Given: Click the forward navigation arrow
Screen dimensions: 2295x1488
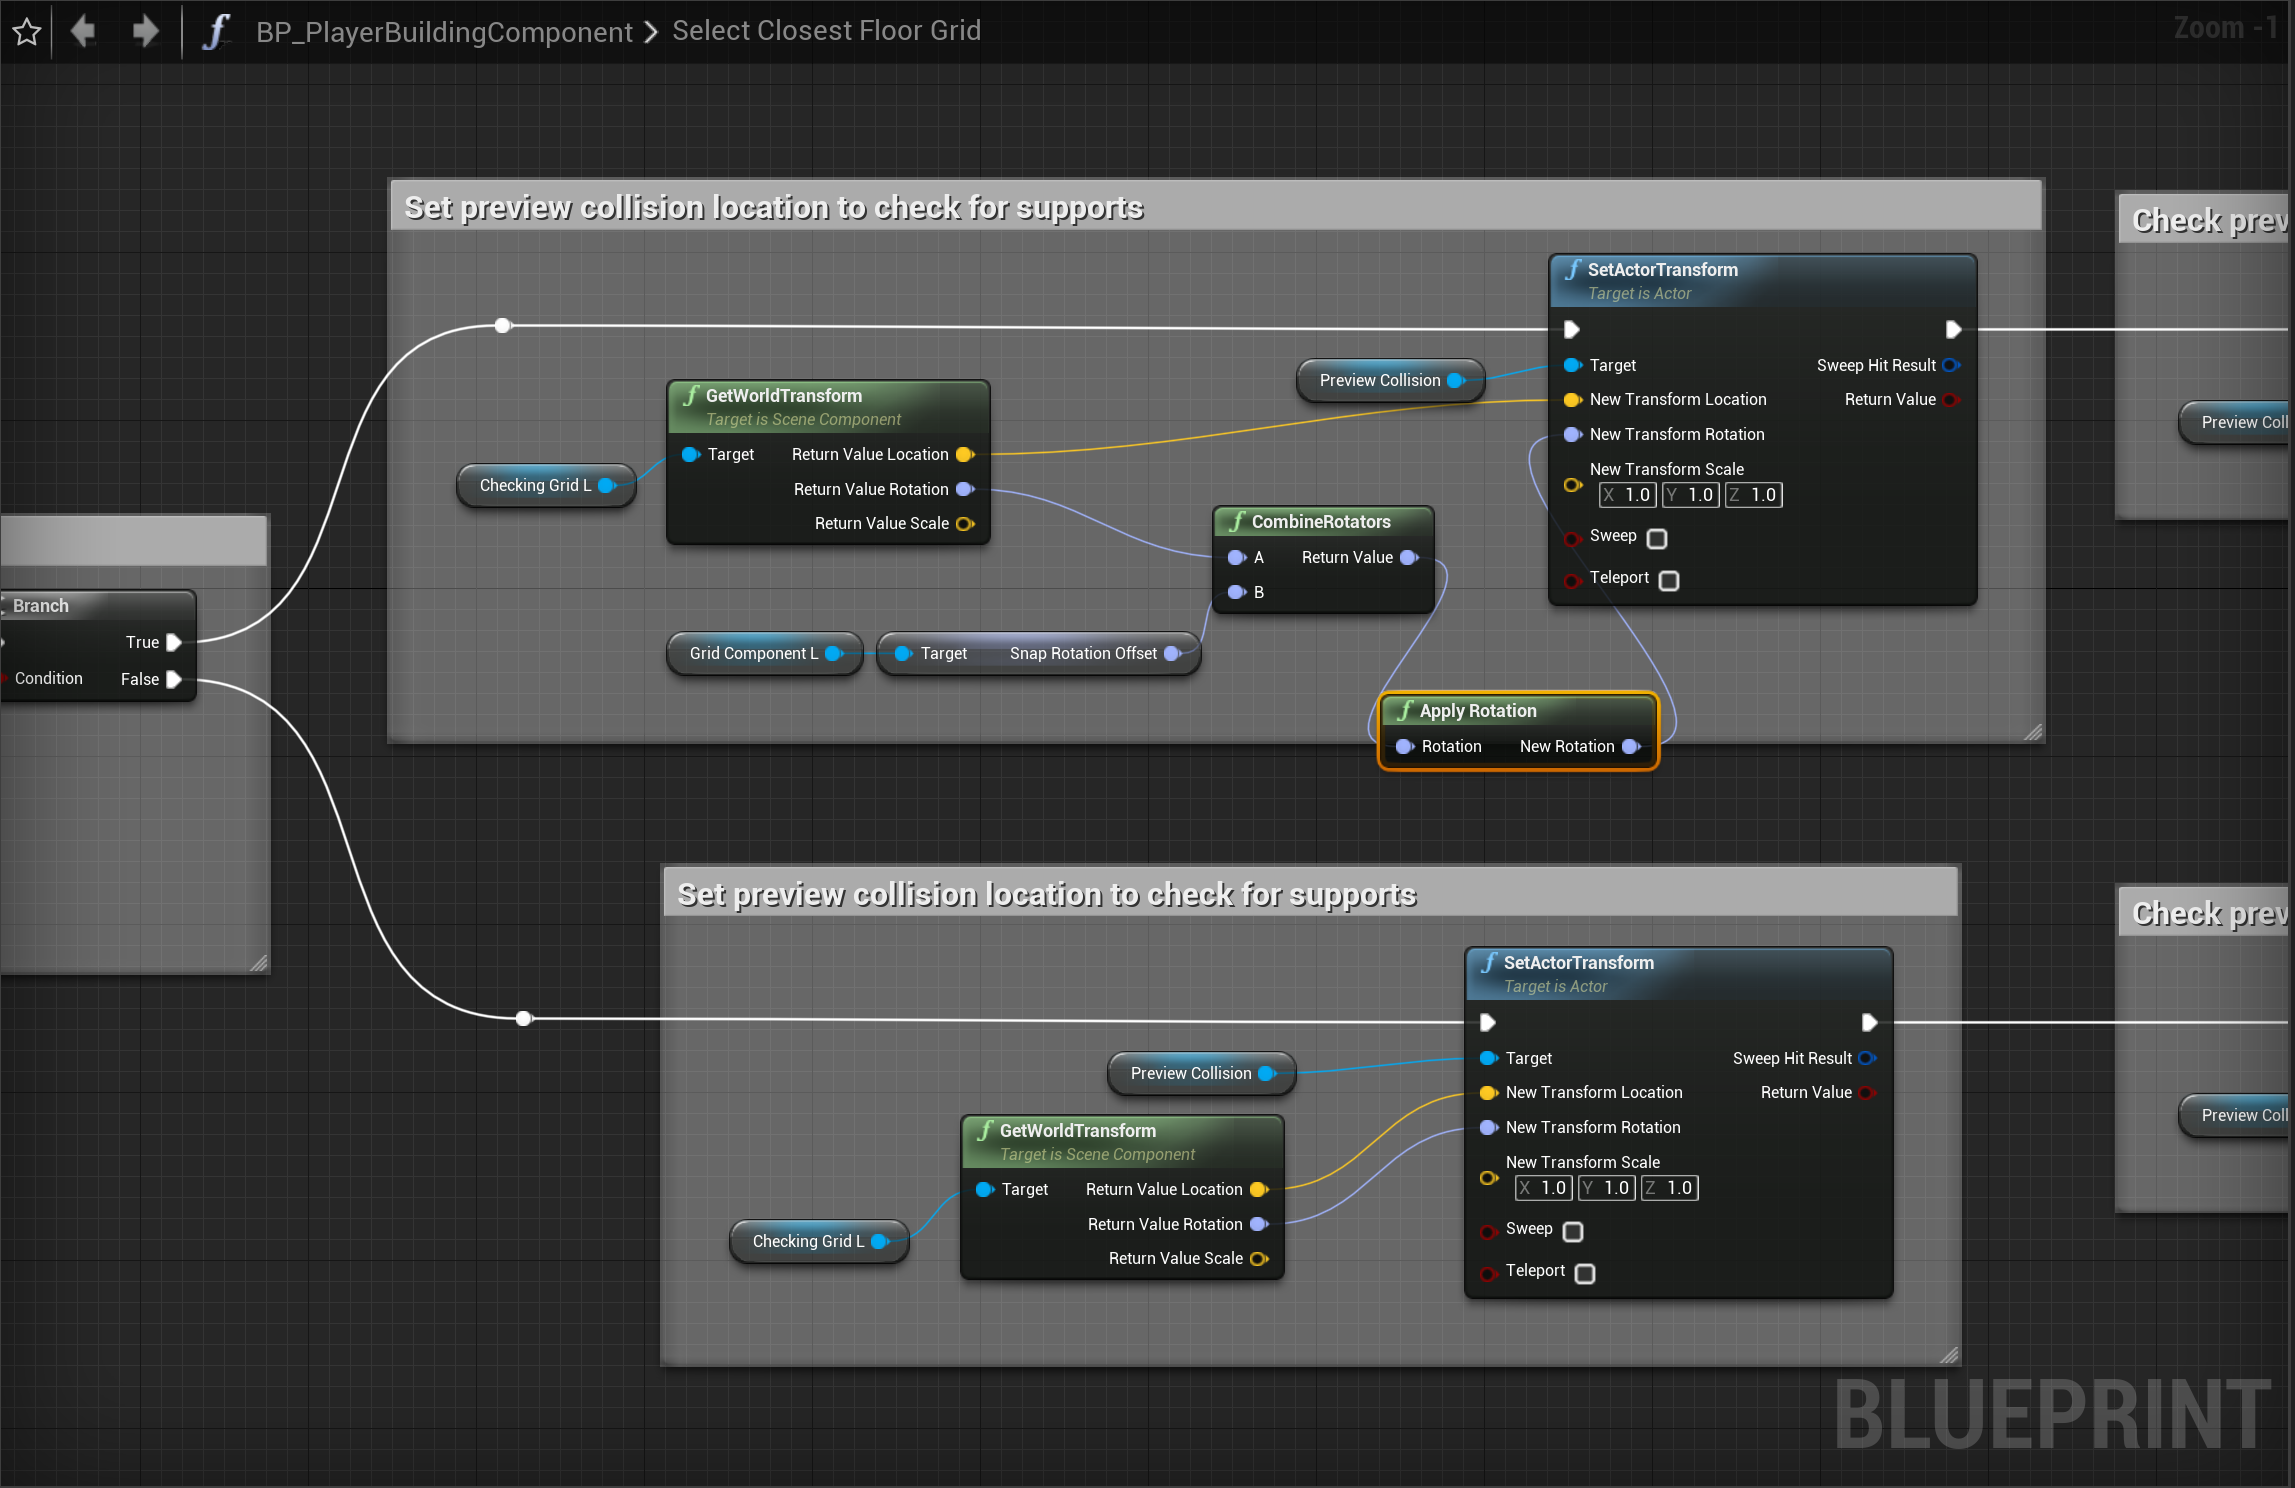Looking at the screenshot, I should [x=144, y=31].
